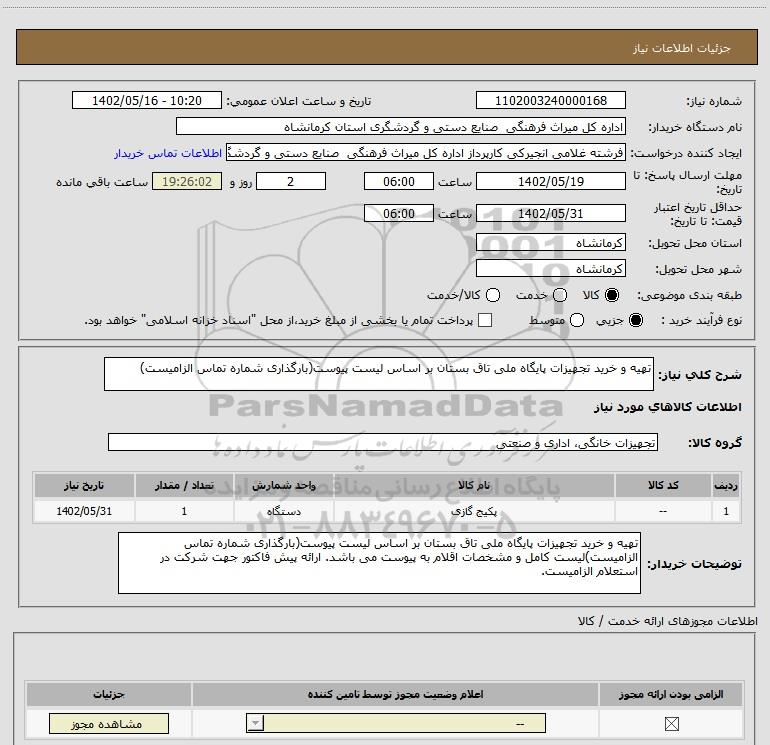Select the خدمت radio button
Viewport: 770px width, 745px height.
[560, 295]
